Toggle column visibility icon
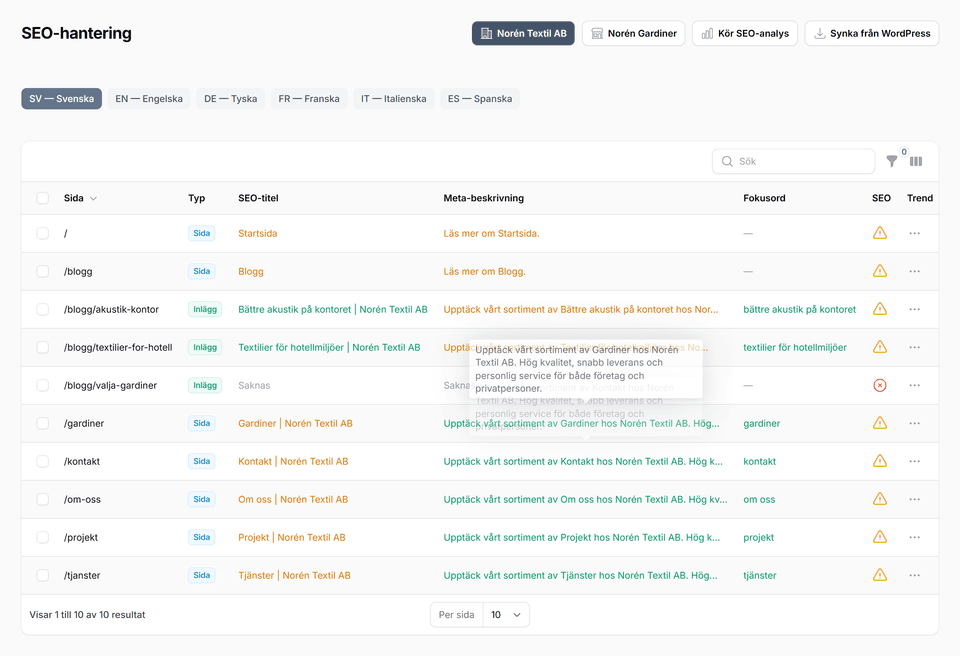This screenshot has width=960, height=656. [916, 161]
